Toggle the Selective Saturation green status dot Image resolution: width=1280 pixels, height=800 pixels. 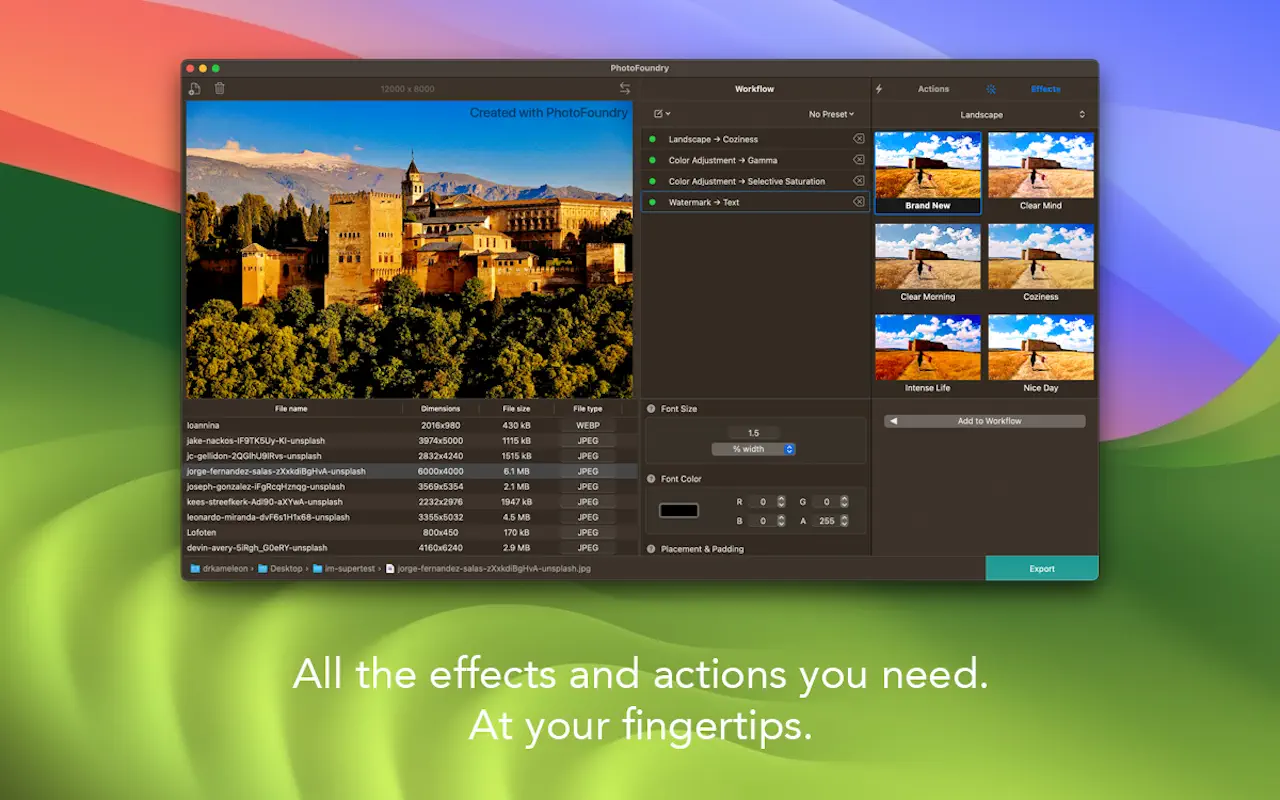[653, 181]
